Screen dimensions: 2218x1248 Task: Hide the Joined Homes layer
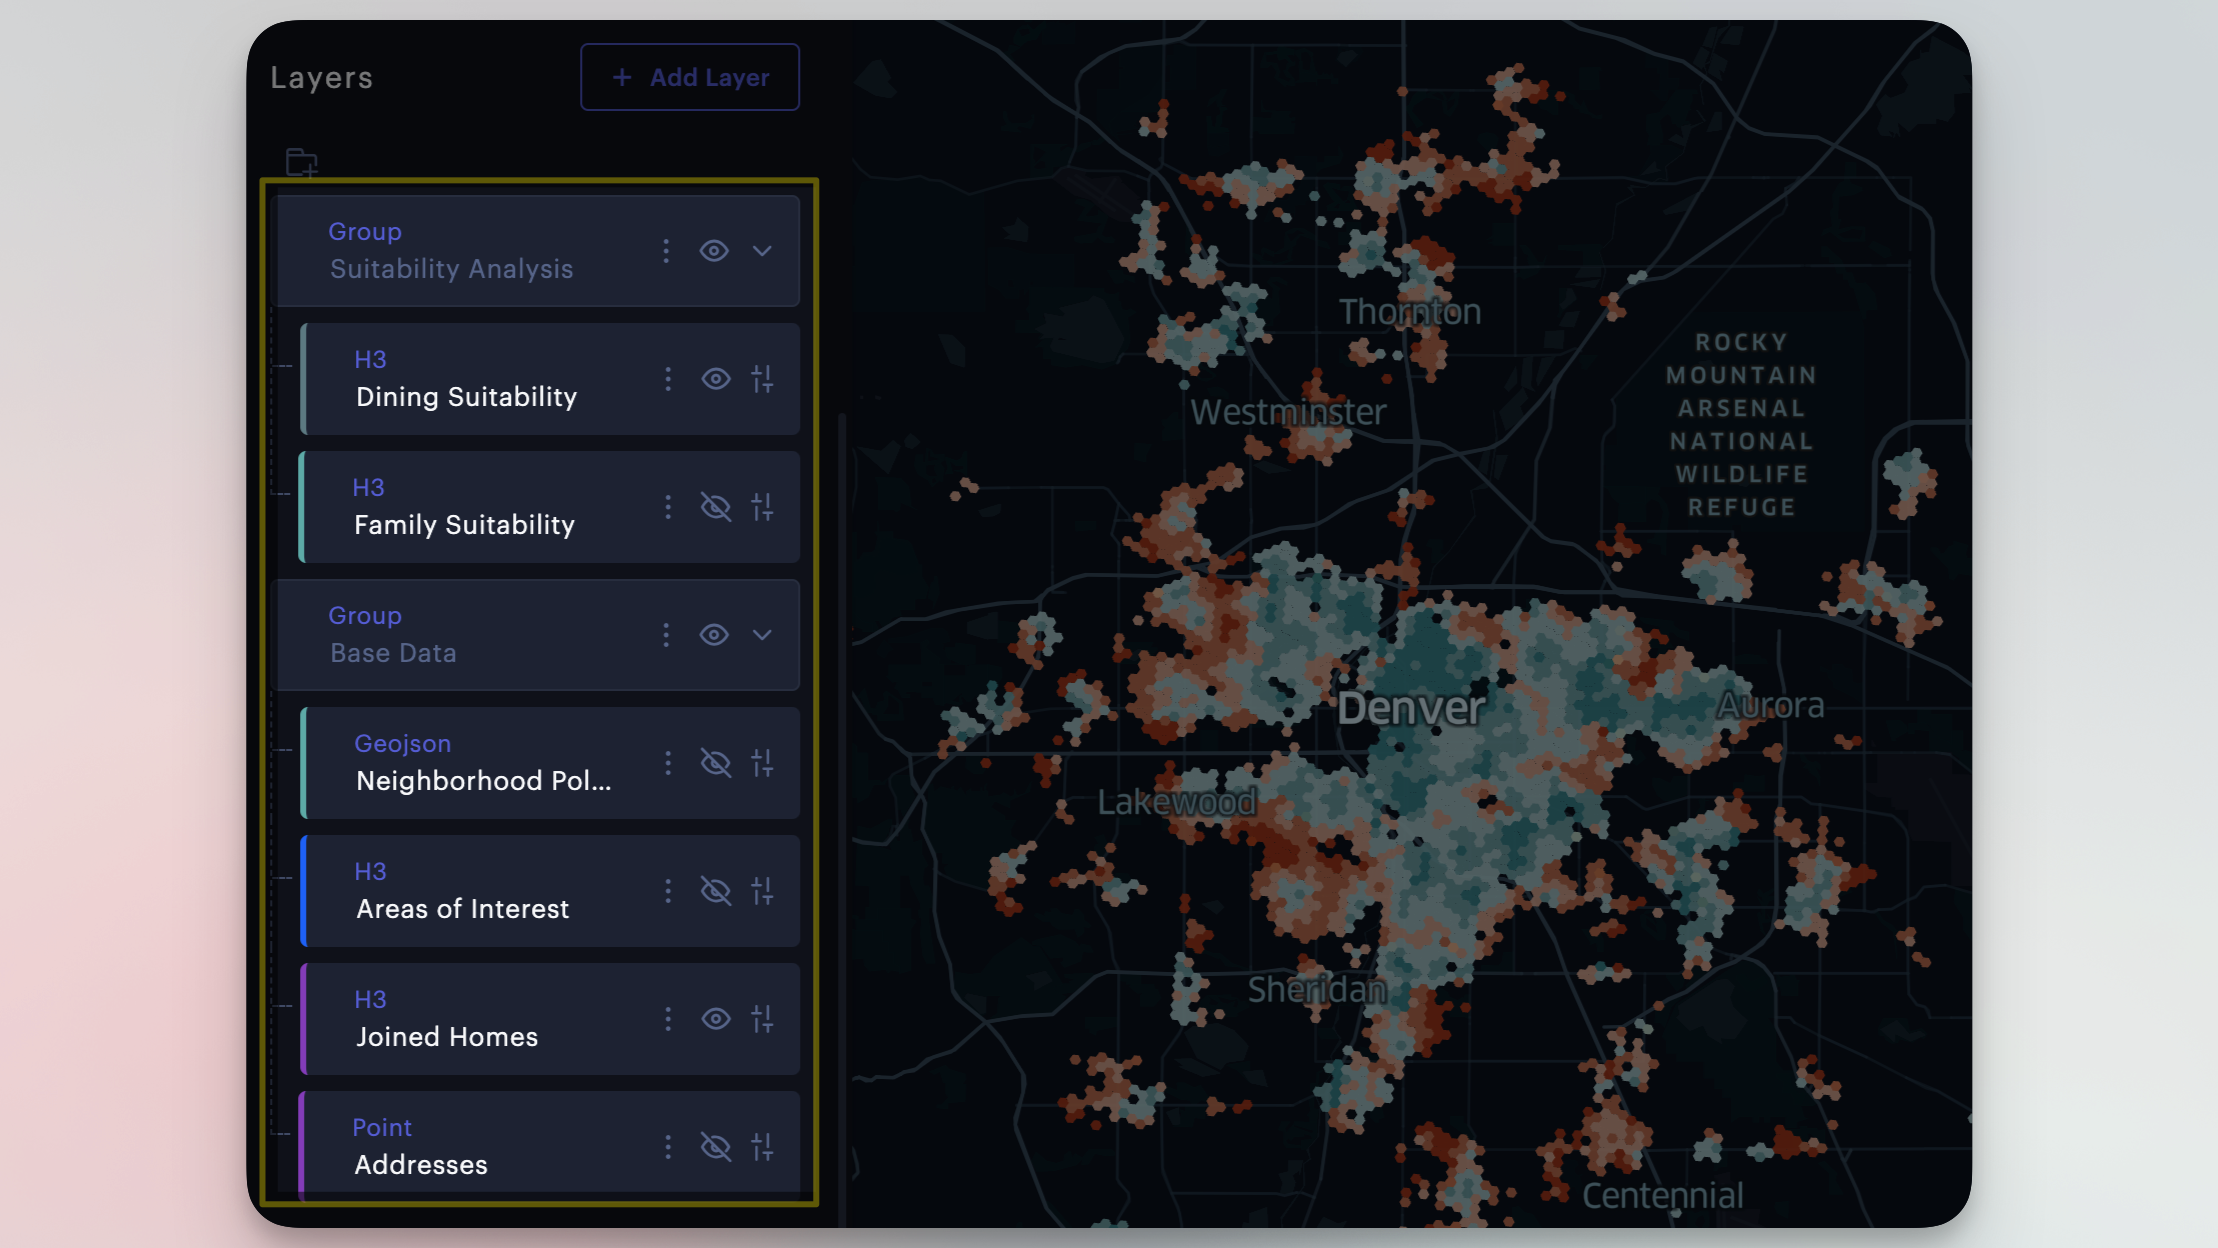tap(716, 1019)
